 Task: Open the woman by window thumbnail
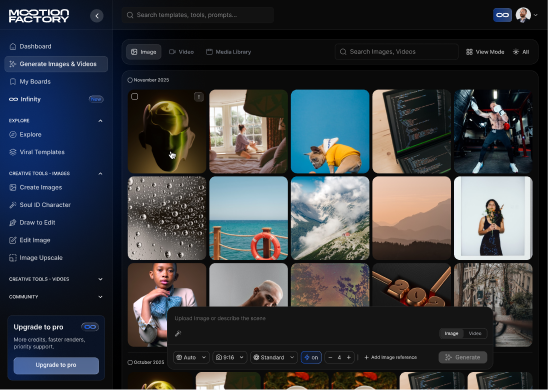(x=248, y=131)
